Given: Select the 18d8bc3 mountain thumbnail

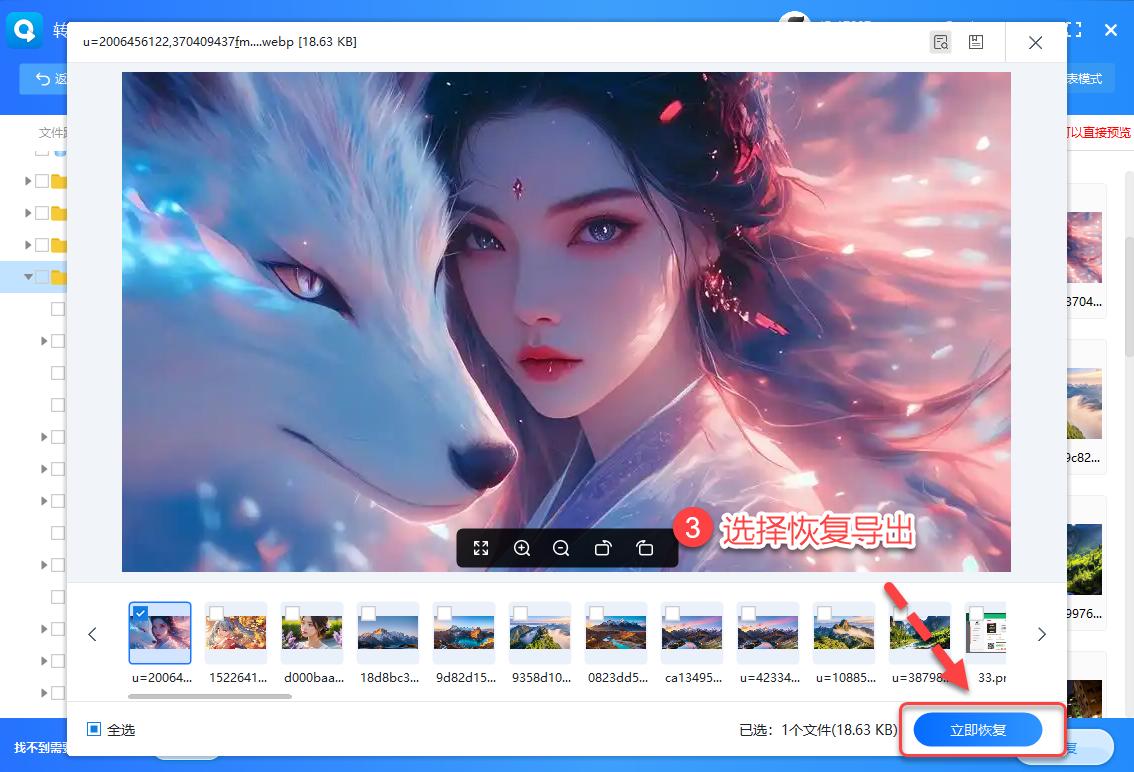Looking at the screenshot, I should (388, 634).
